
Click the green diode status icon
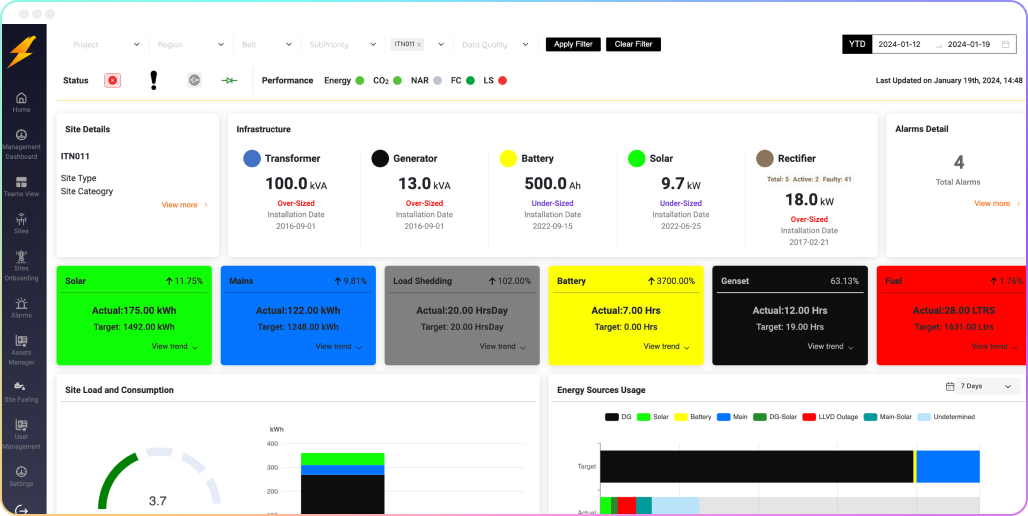tap(230, 81)
